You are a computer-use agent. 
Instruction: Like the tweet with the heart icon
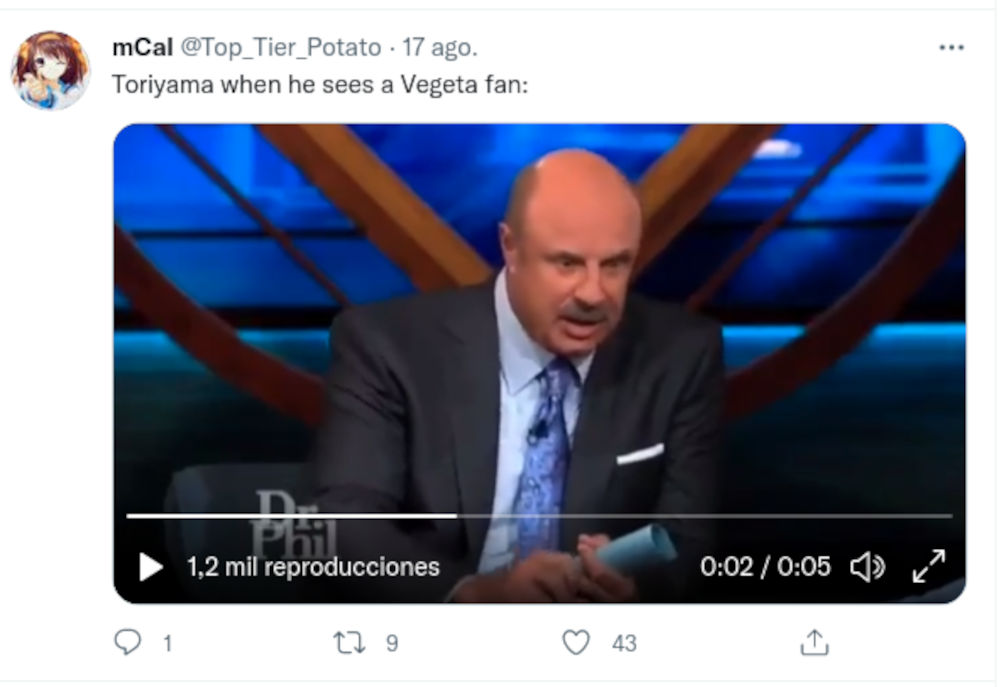coord(576,642)
